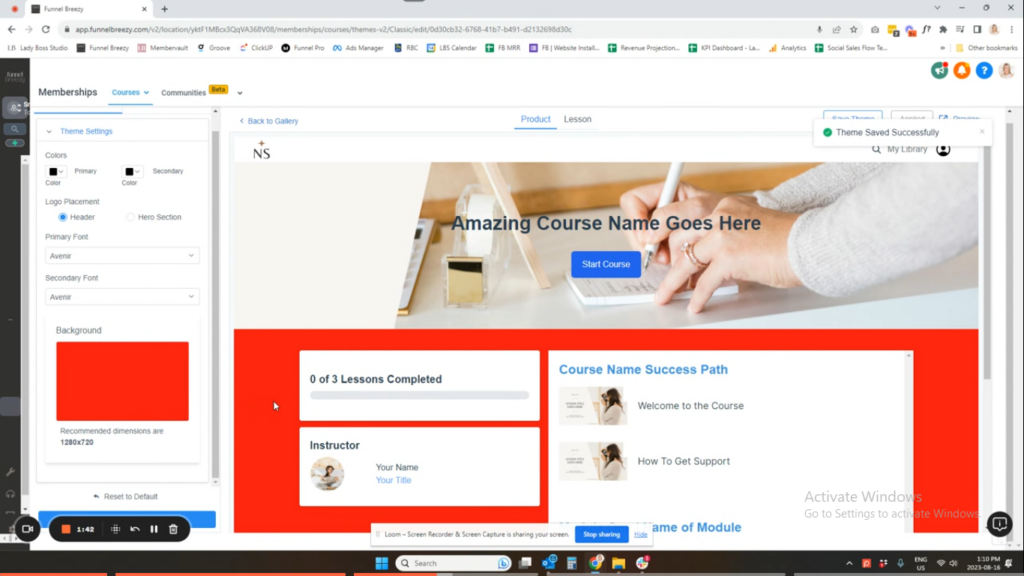Screen dimensions: 1024x576
Task: Pause the Loom recording
Action: (x=154, y=529)
